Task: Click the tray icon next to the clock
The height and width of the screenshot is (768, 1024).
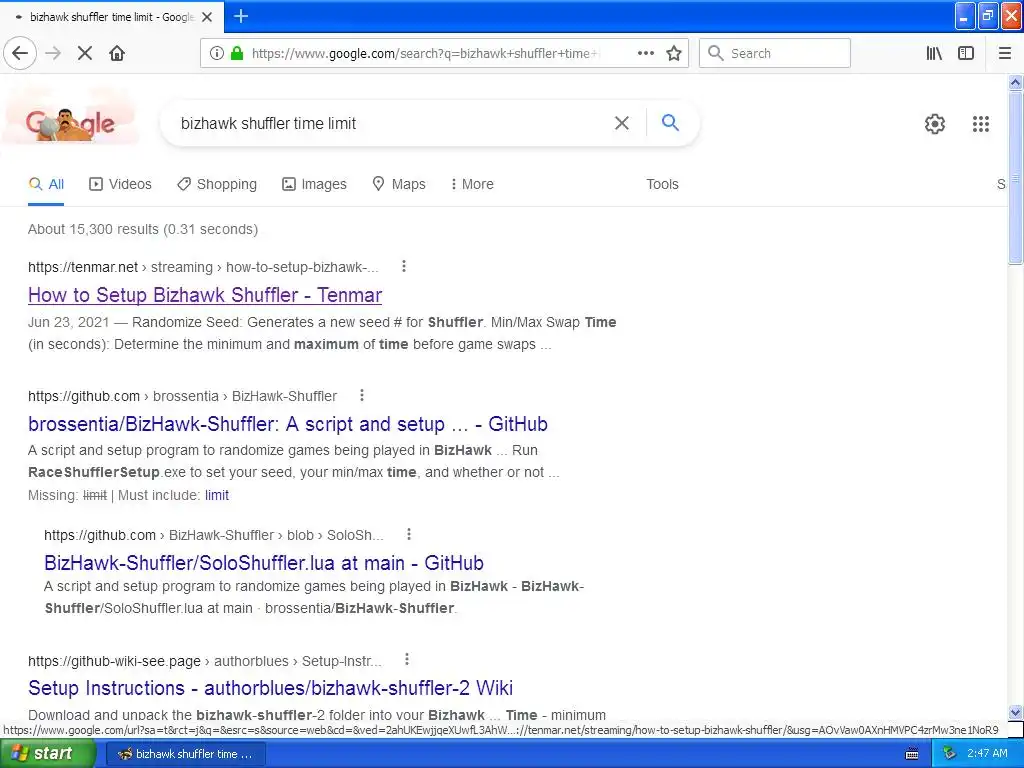Action: [949, 754]
